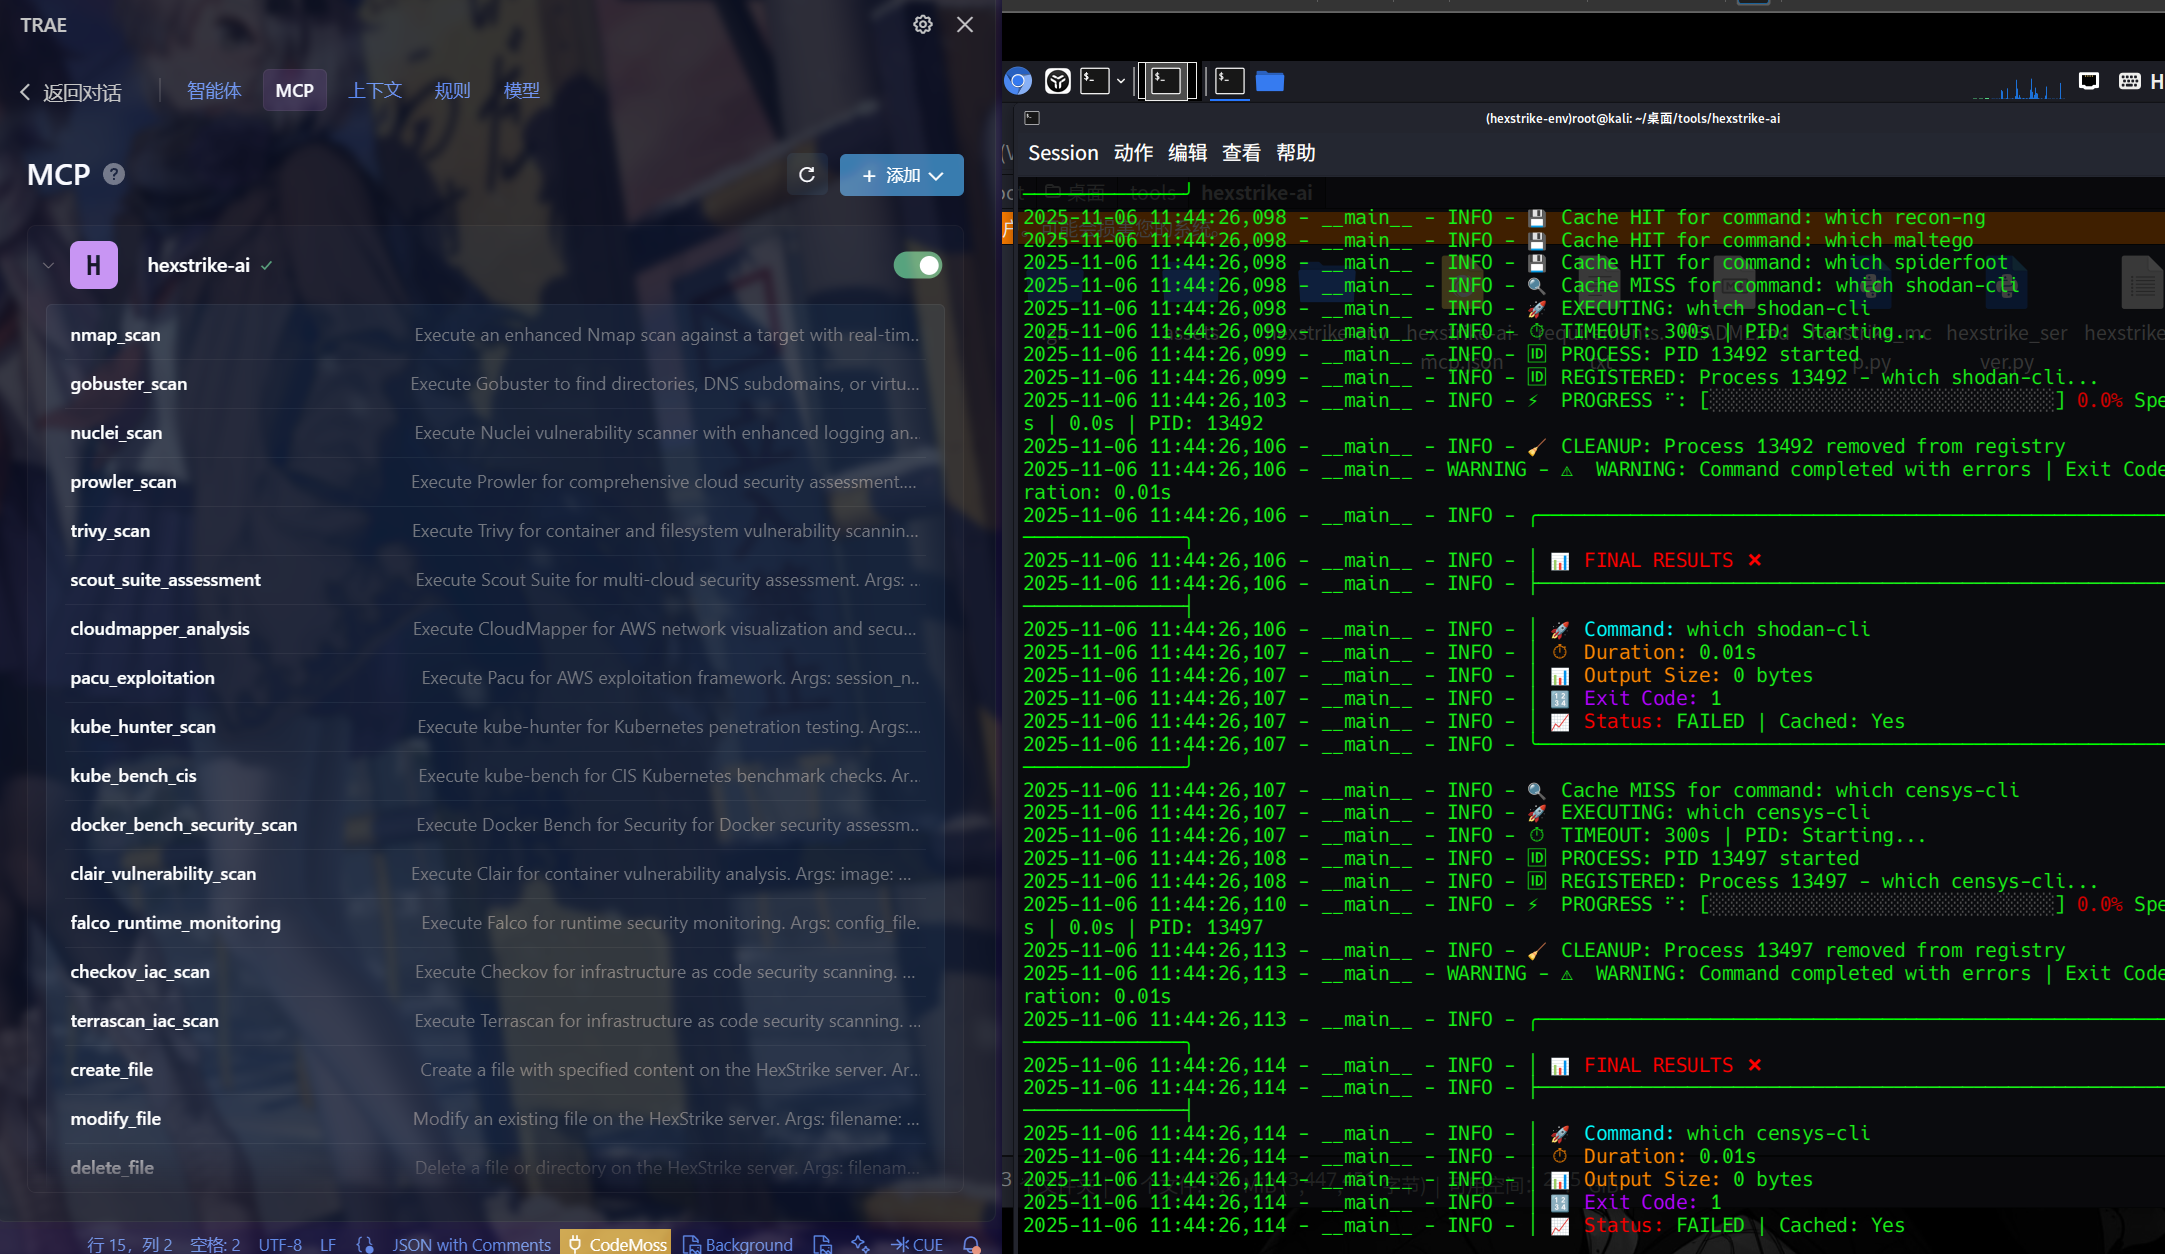The width and height of the screenshot is (2165, 1254).
Task: Click the Background status bar item
Action: coord(738,1243)
